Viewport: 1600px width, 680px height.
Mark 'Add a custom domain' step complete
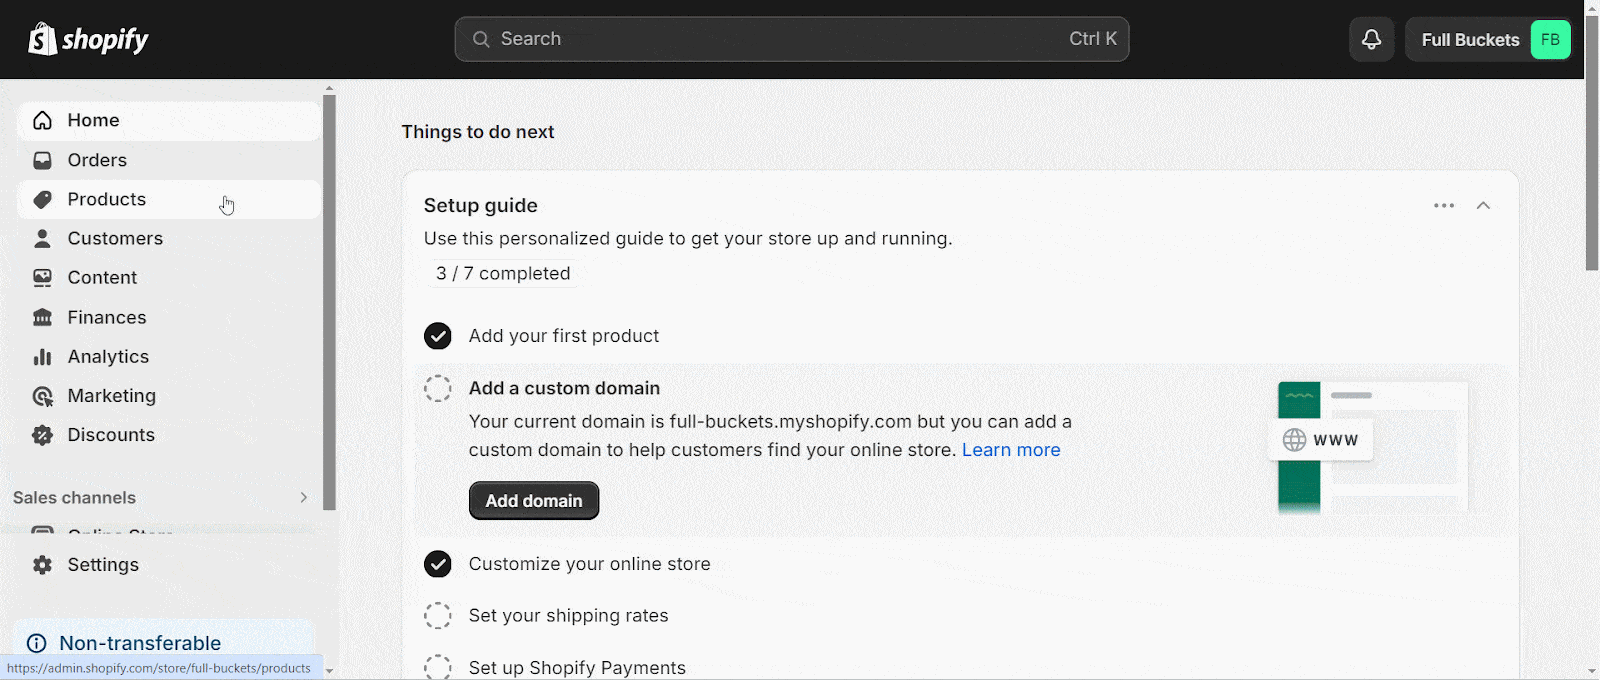pyautogui.click(x=438, y=388)
